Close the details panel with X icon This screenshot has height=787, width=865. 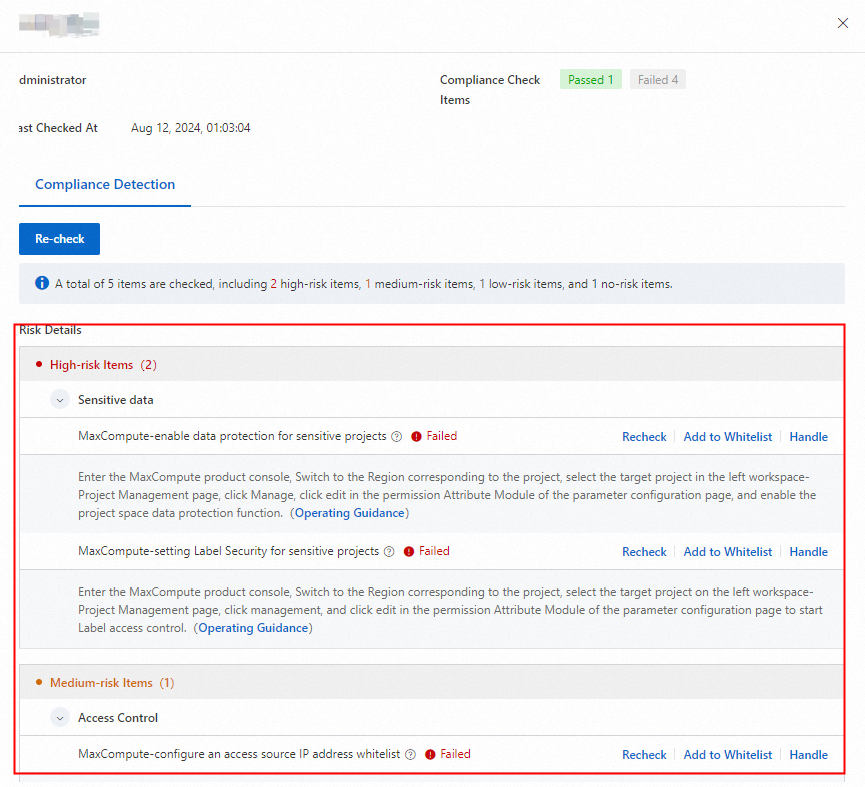coord(842,23)
